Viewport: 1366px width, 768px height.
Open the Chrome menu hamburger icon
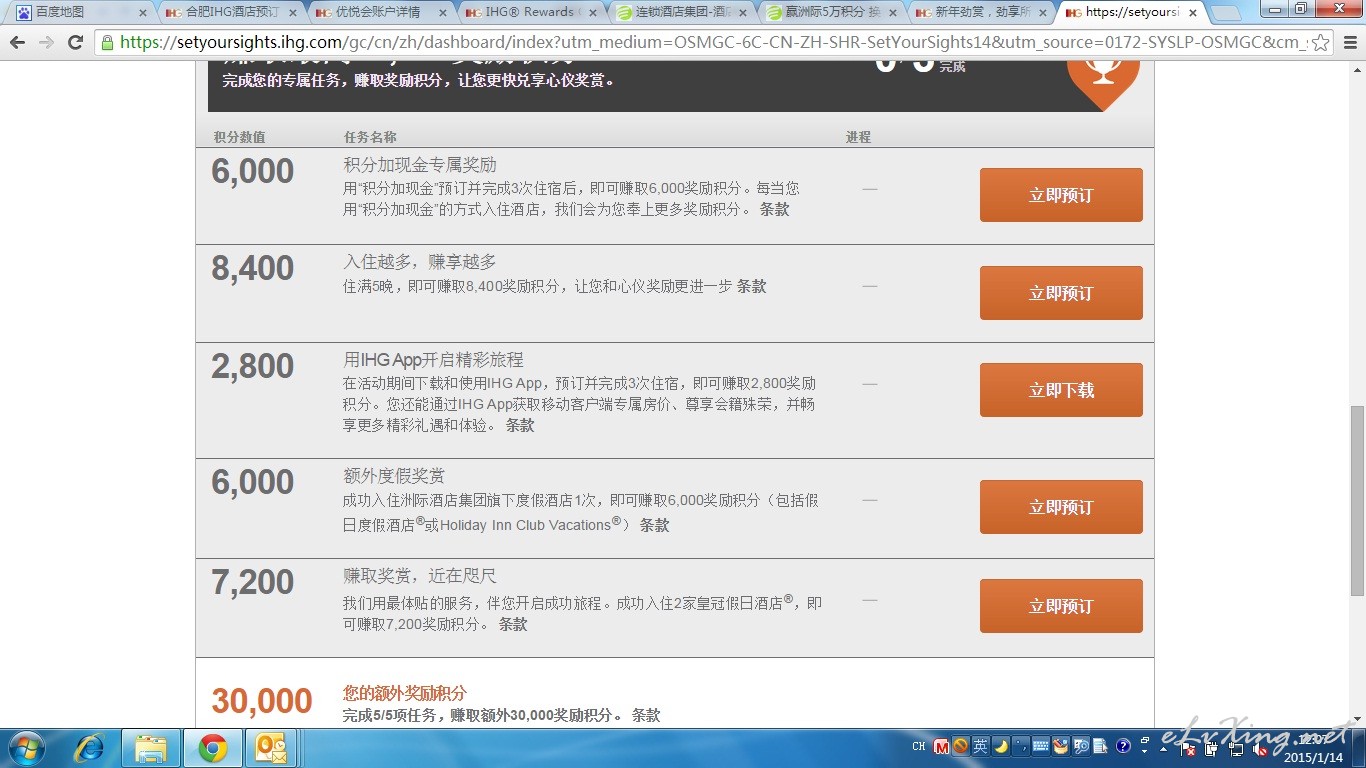[1349, 43]
